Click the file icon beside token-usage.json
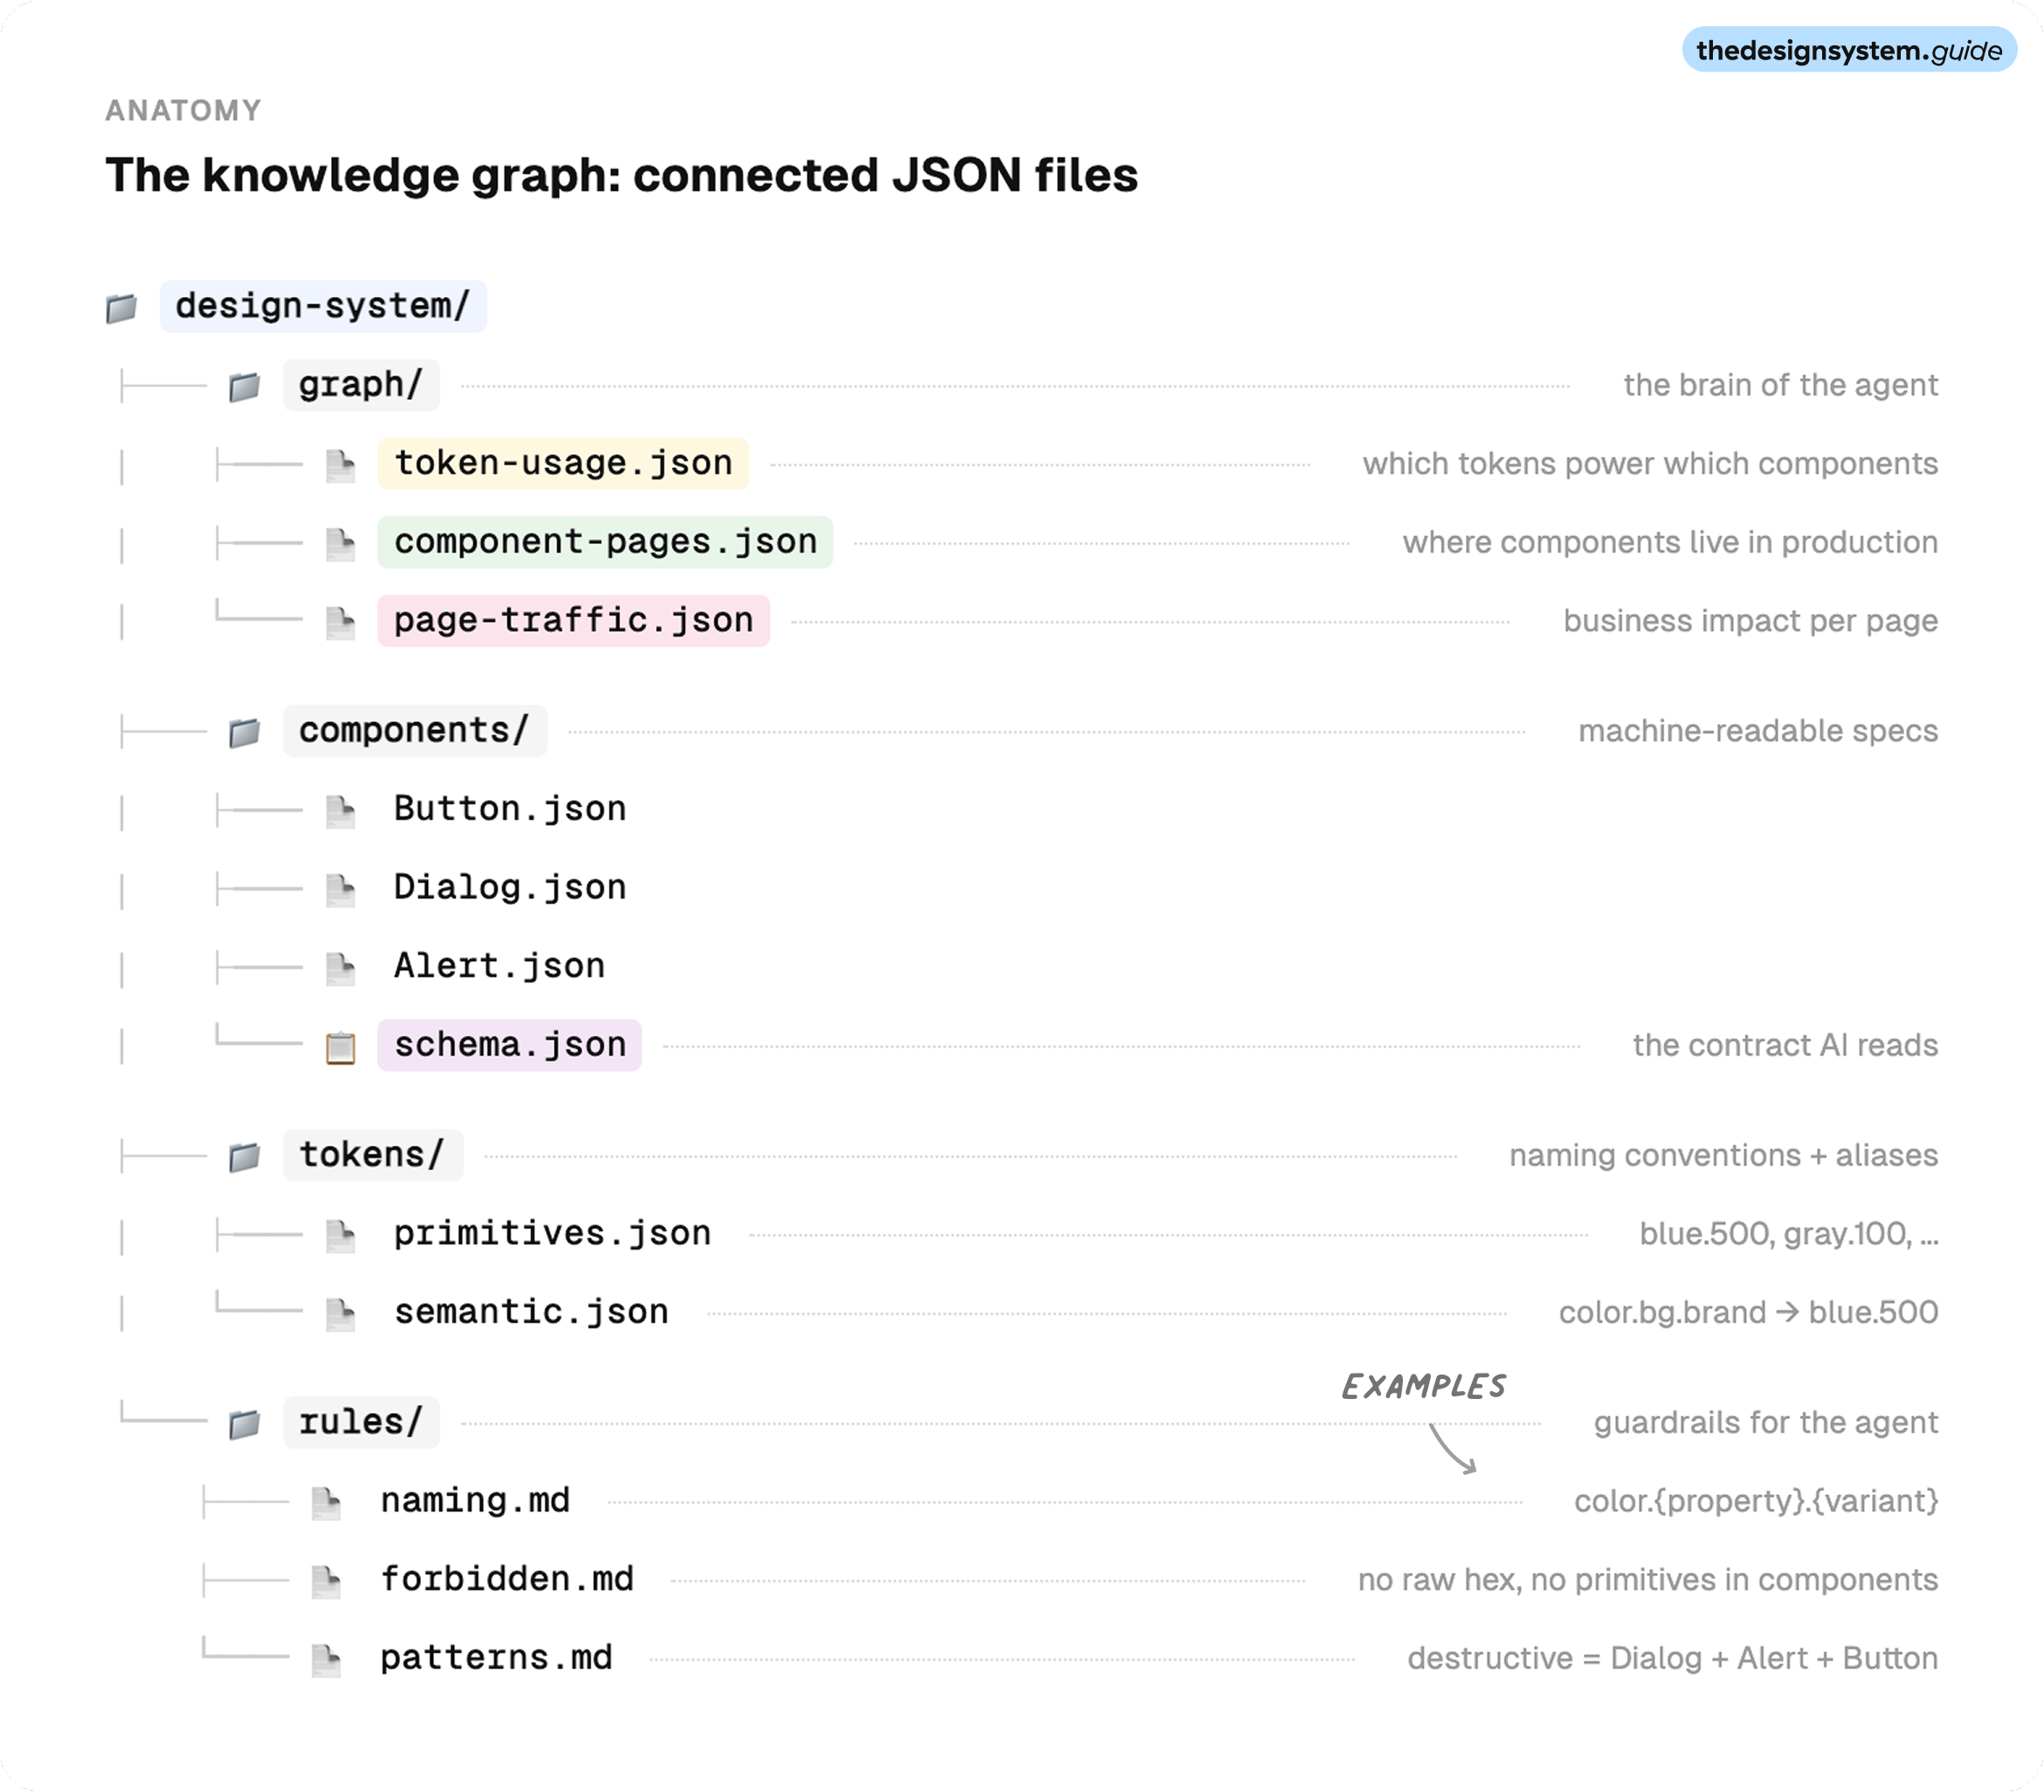This screenshot has width=2044, height=1792. pyautogui.click(x=340, y=466)
